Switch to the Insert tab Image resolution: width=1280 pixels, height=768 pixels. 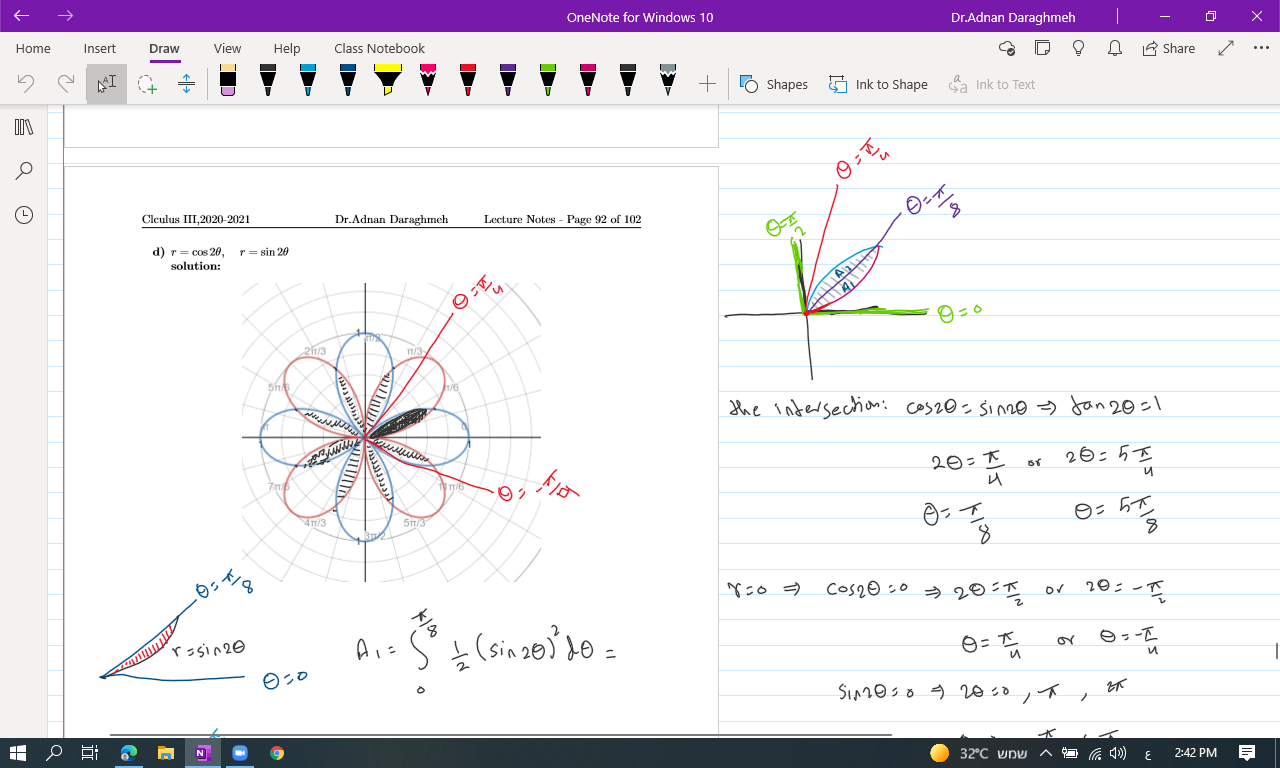click(99, 48)
